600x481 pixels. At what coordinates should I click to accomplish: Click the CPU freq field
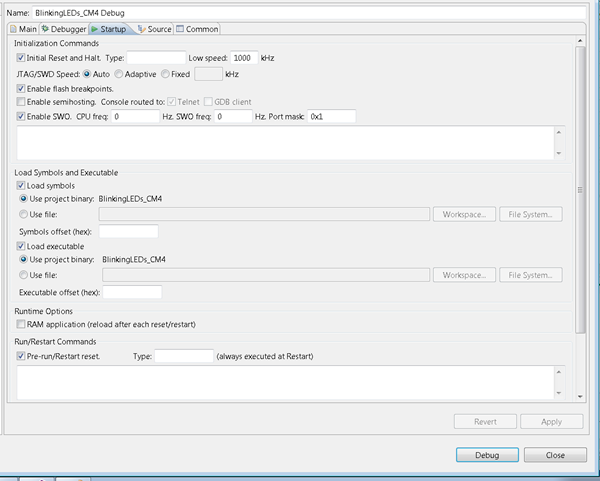[135, 116]
